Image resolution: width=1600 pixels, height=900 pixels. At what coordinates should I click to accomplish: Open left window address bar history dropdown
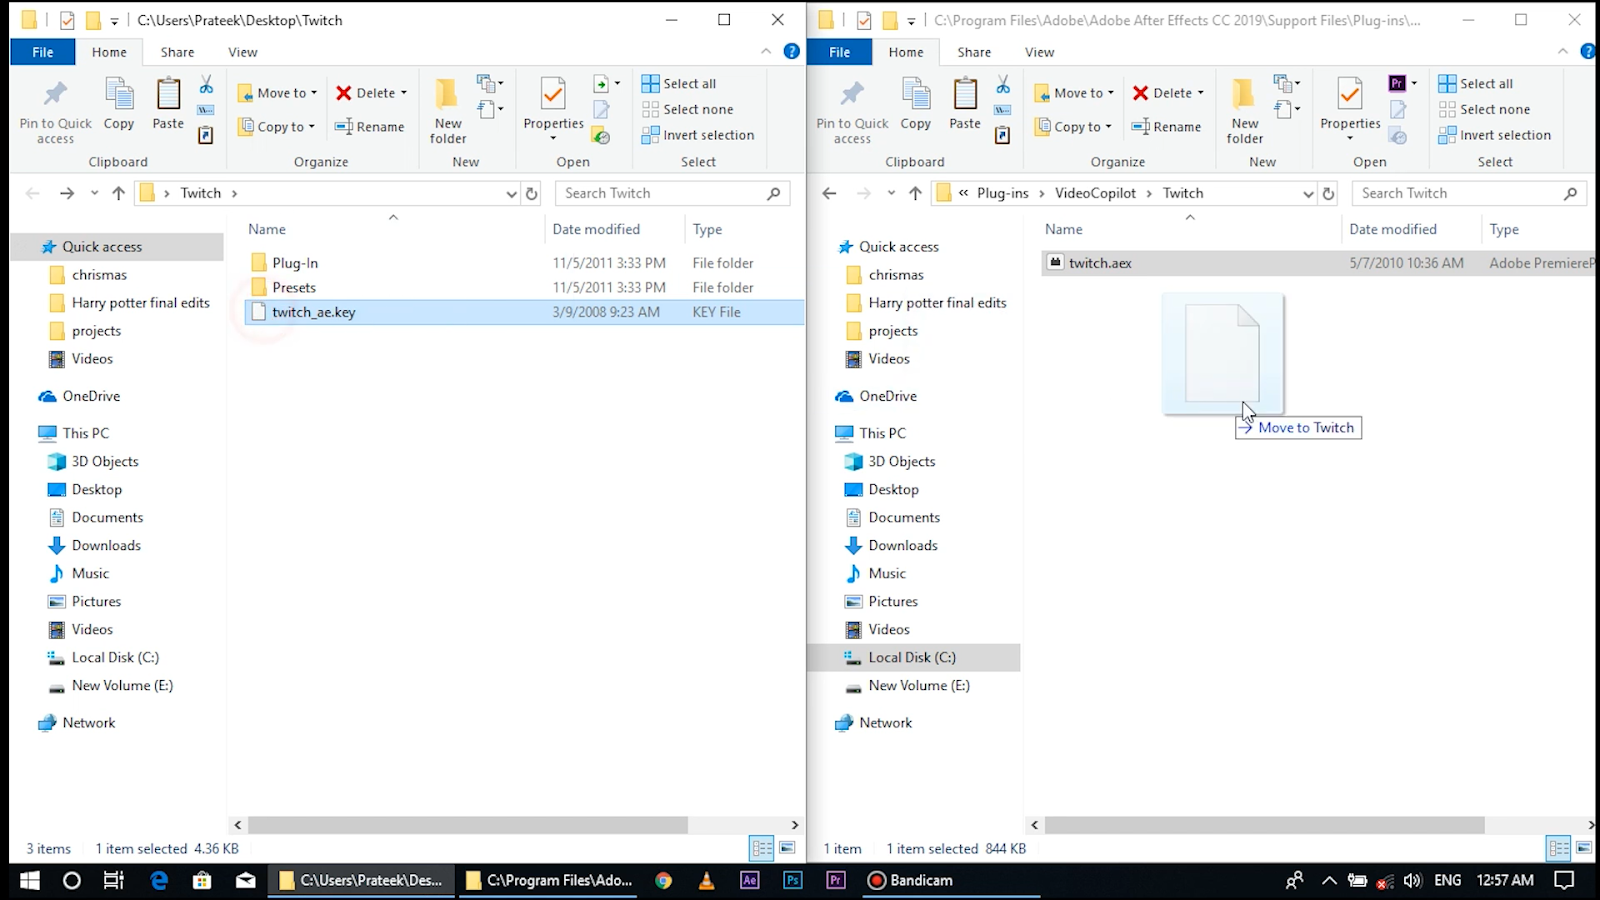[512, 194]
